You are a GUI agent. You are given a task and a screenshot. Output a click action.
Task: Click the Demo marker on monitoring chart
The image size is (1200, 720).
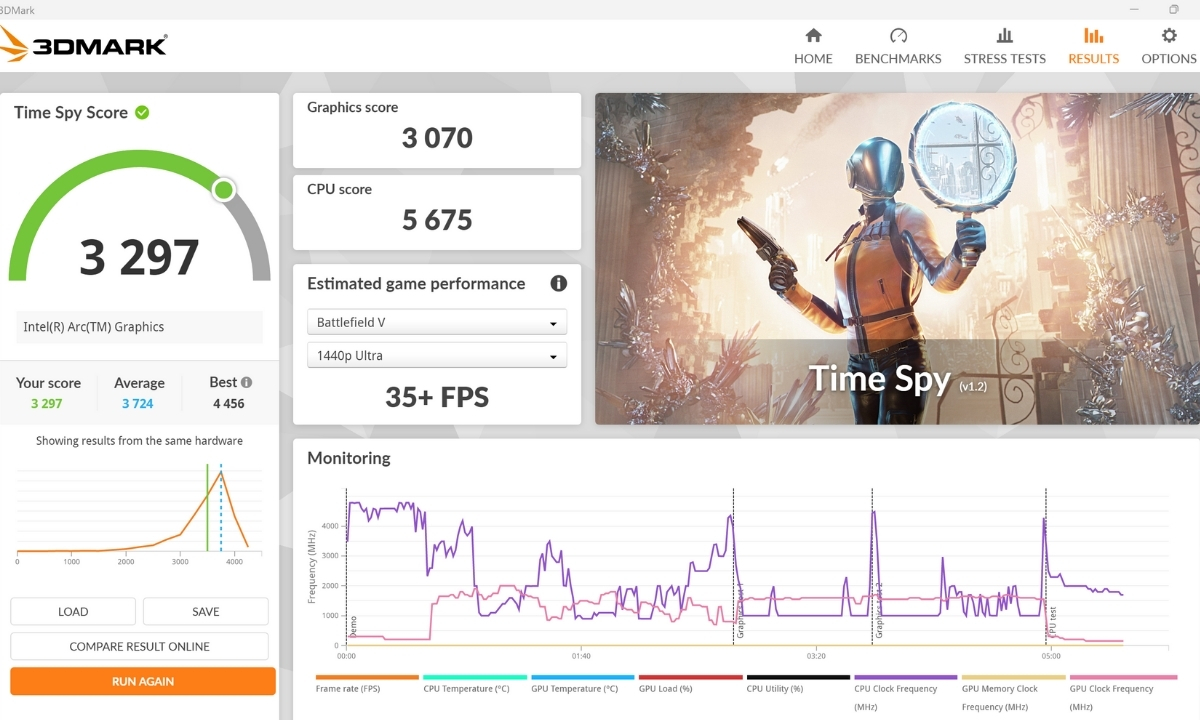(x=353, y=625)
